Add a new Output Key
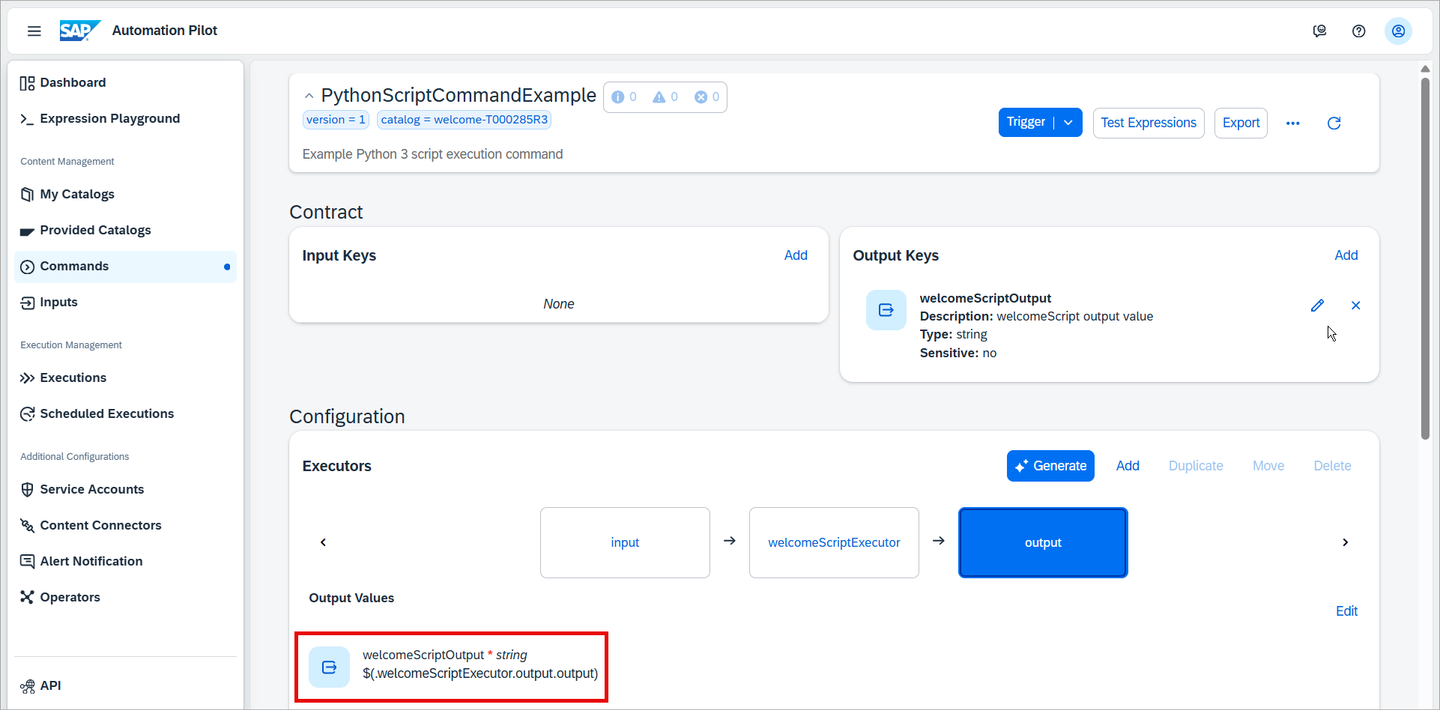 click(1346, 255)
